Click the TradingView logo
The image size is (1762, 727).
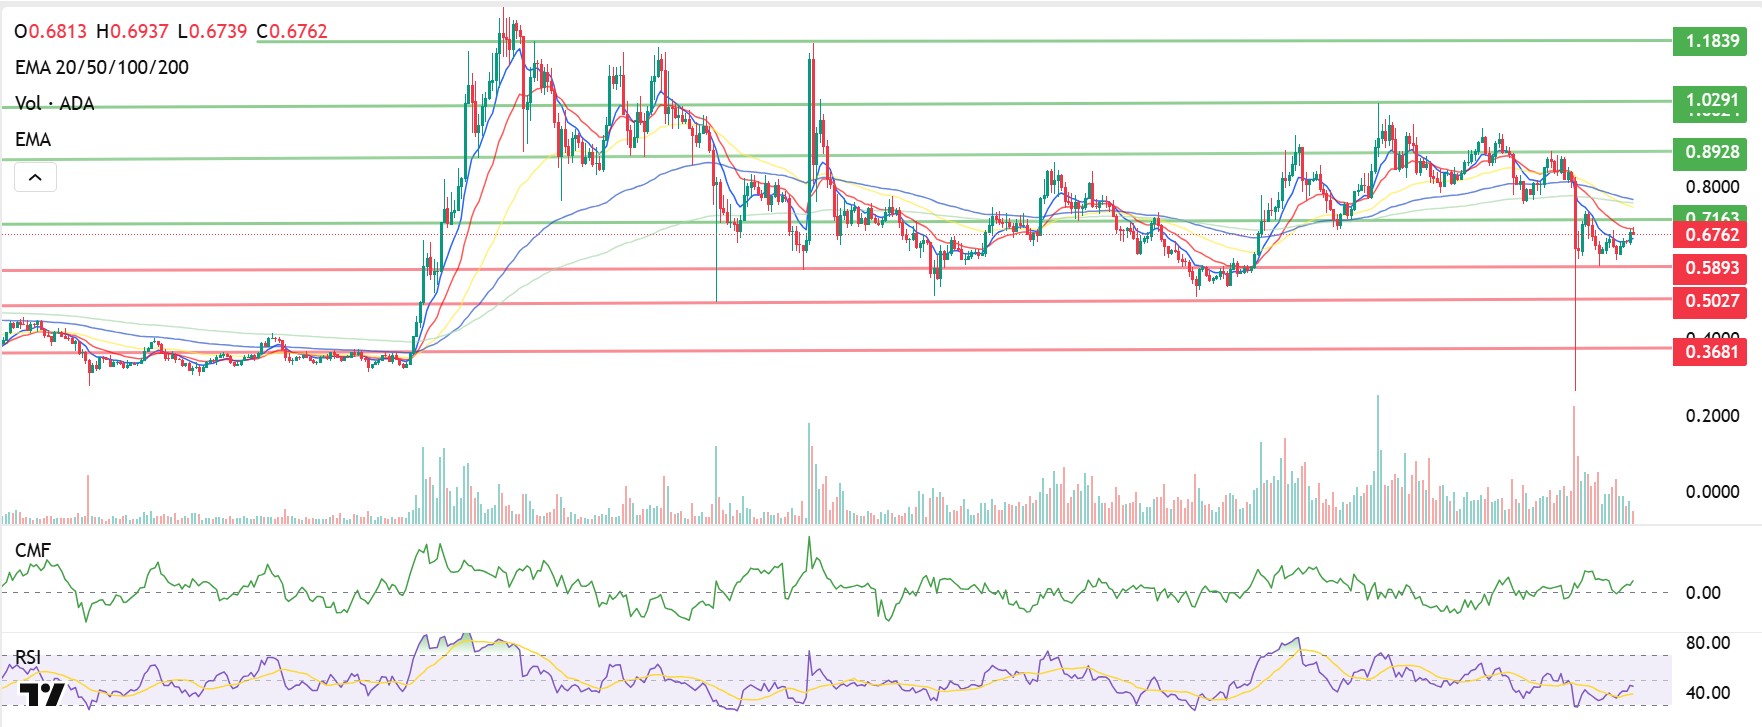tap(43, 694)
